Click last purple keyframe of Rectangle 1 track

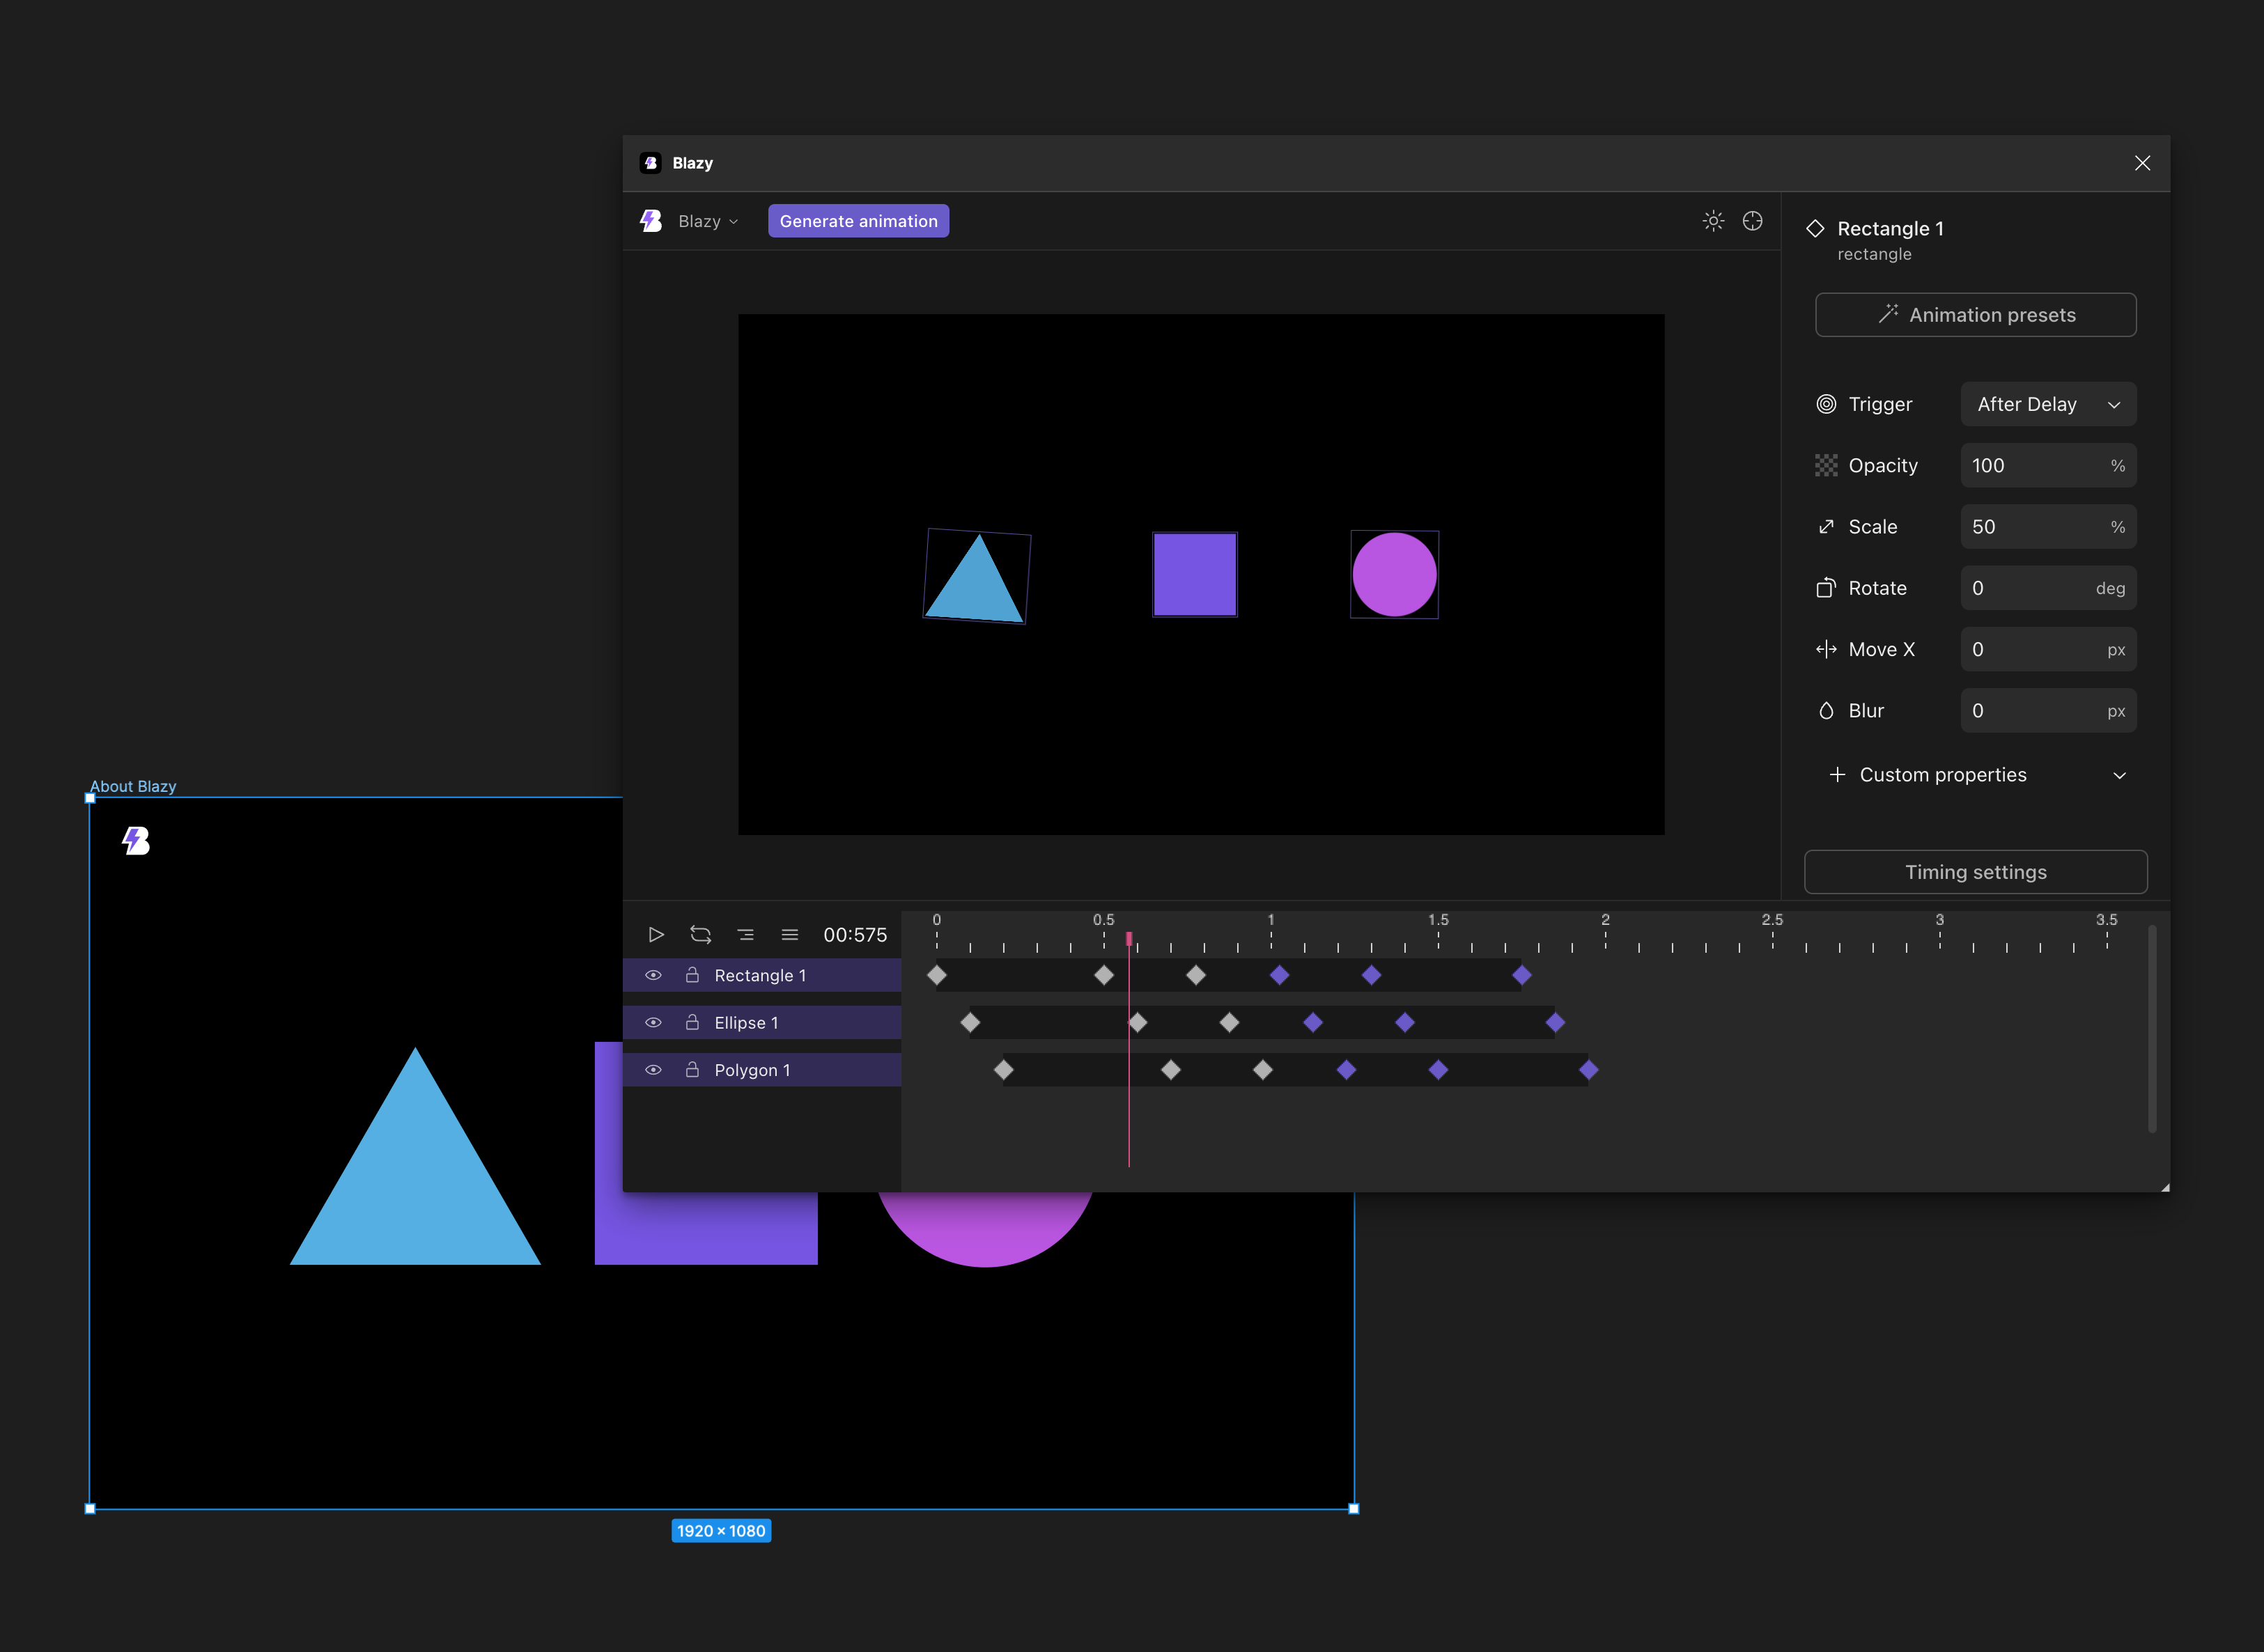1521,975
